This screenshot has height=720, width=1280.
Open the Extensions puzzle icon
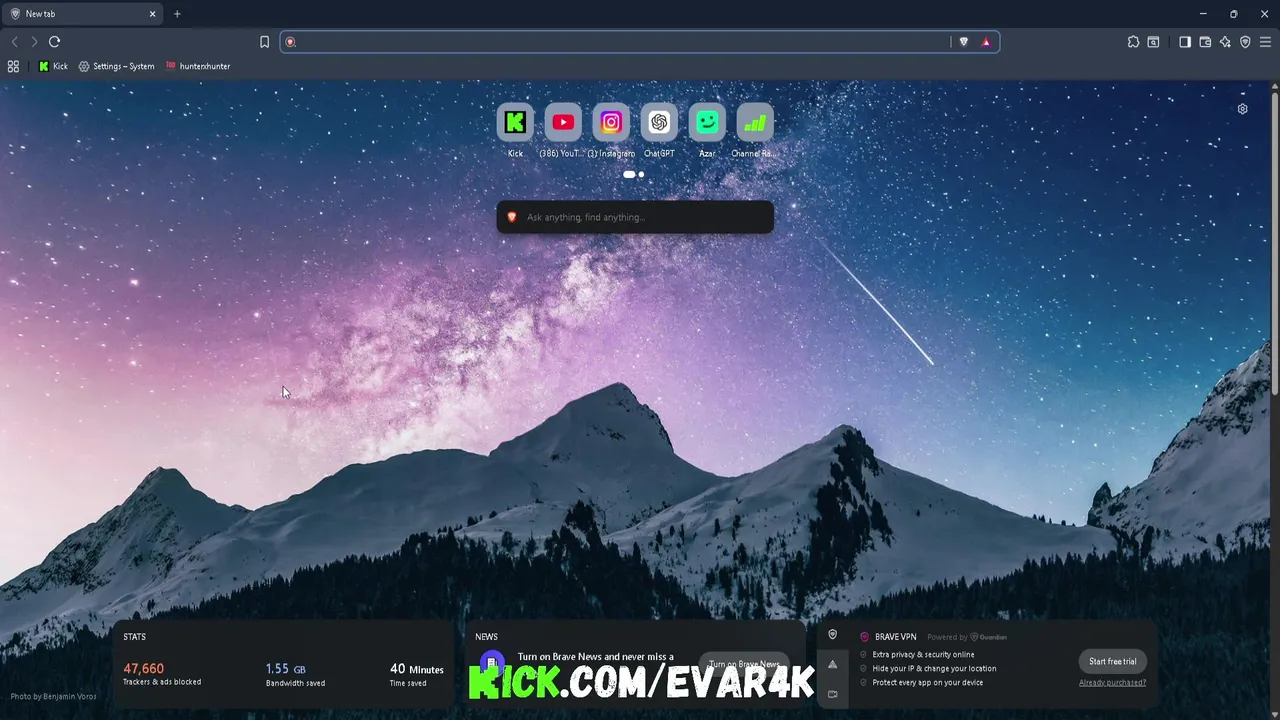click(1133, 42)
